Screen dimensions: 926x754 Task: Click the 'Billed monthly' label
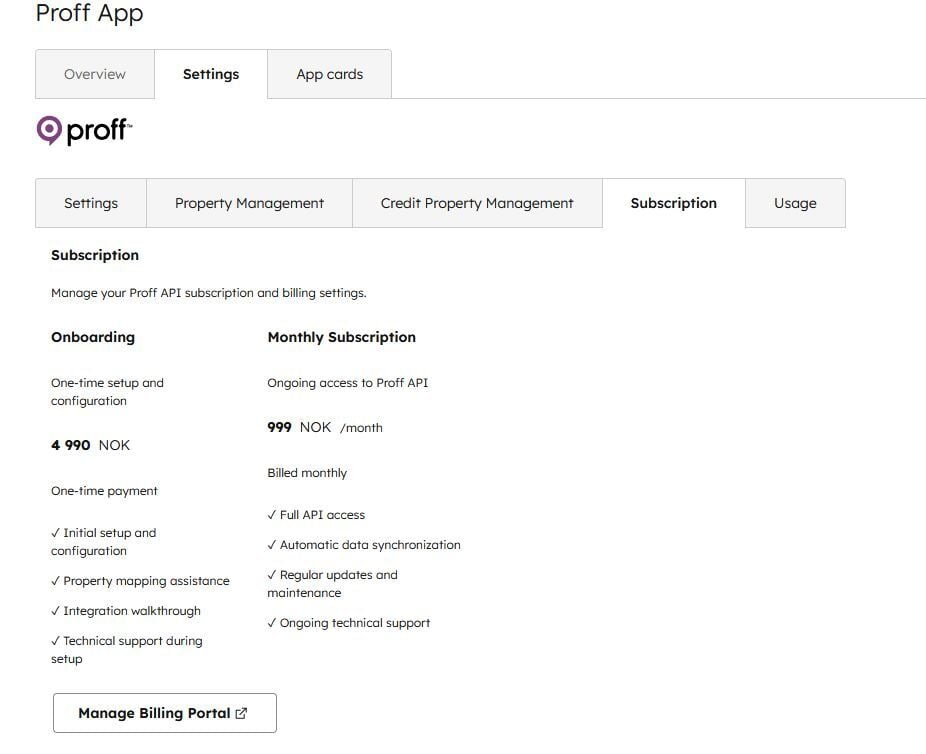point(307,473)
